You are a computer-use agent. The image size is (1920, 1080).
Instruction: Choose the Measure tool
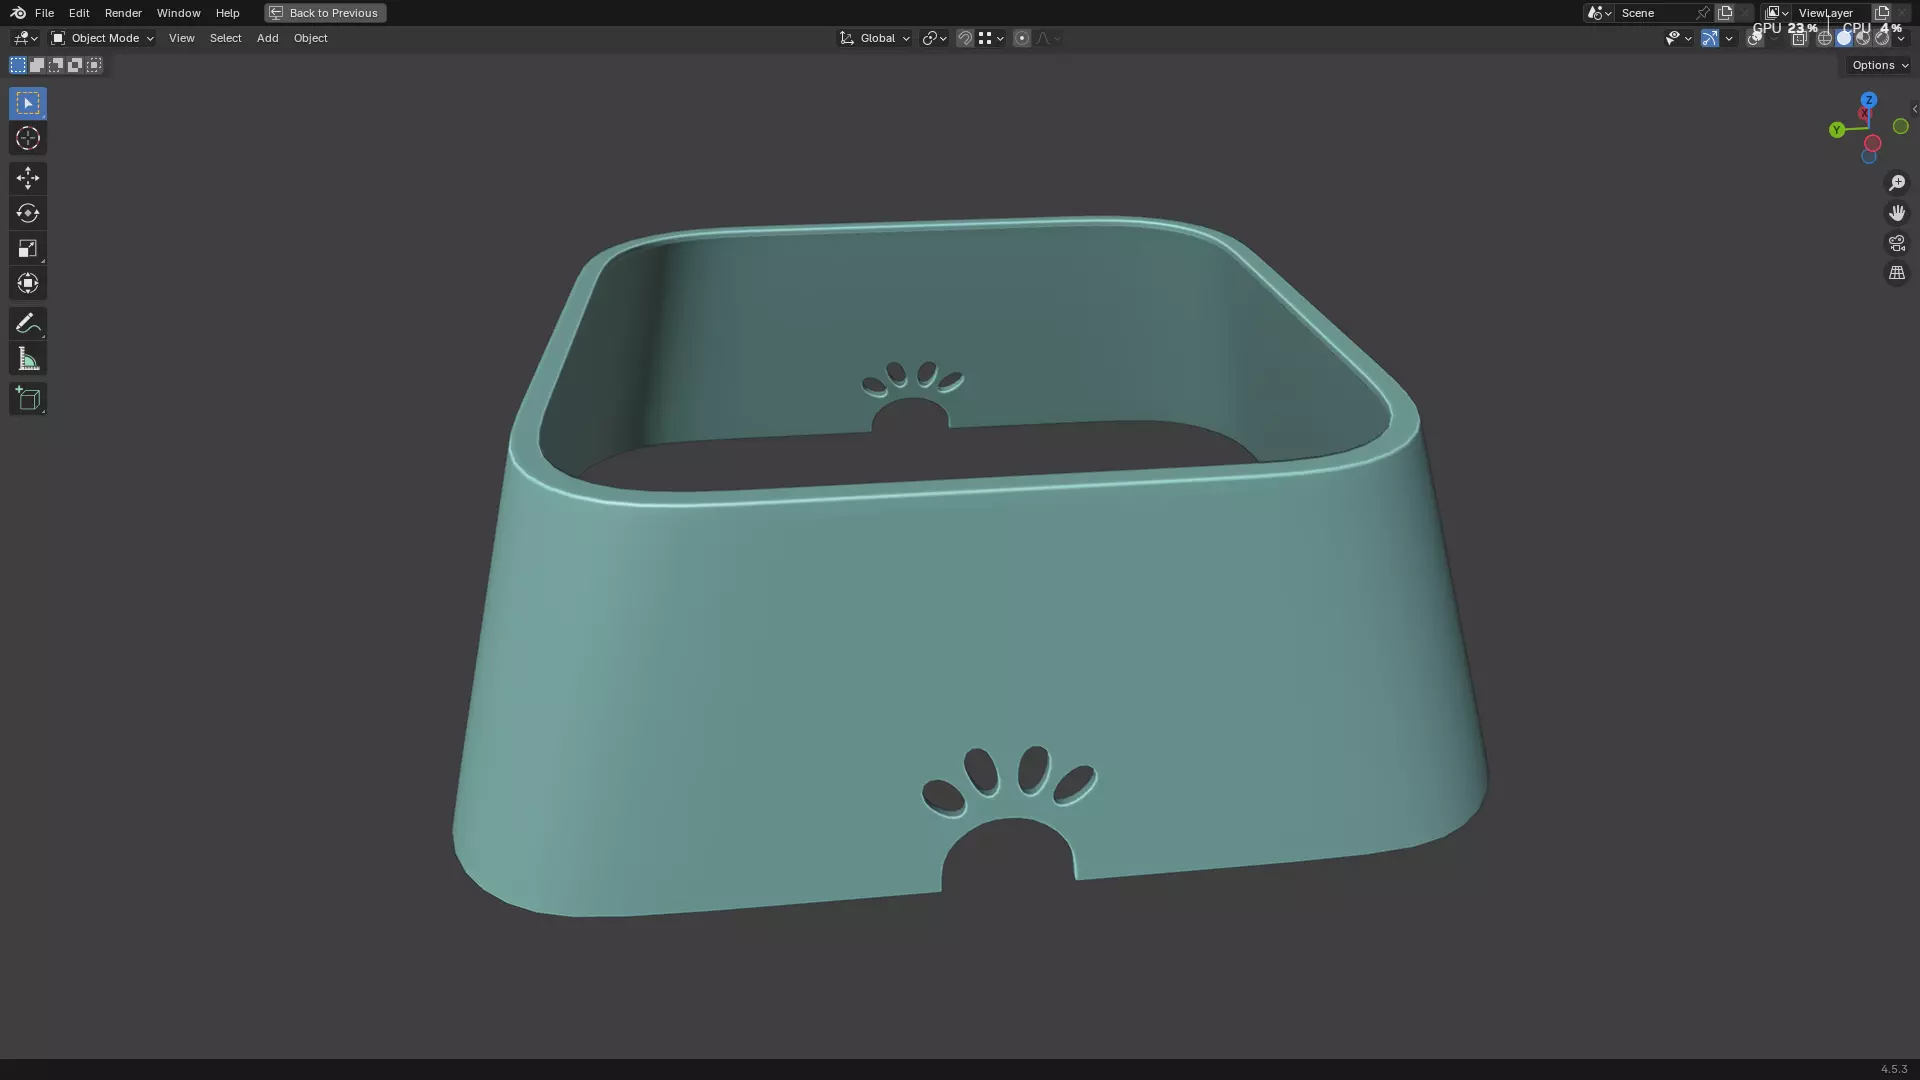point(28,359)
